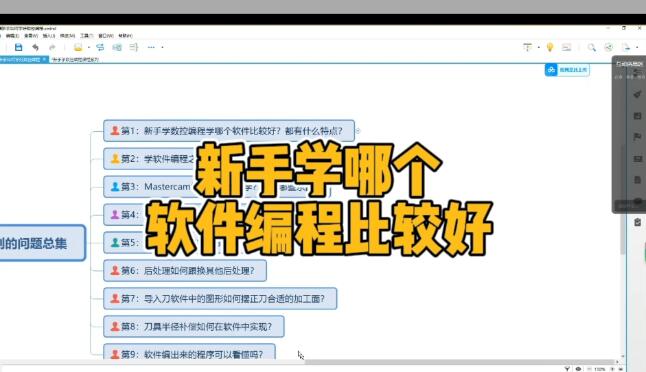Viewport: 646px width, 372px height.
Task: Select topic 第6 about 后处理
Action: (x=185, y=271)
